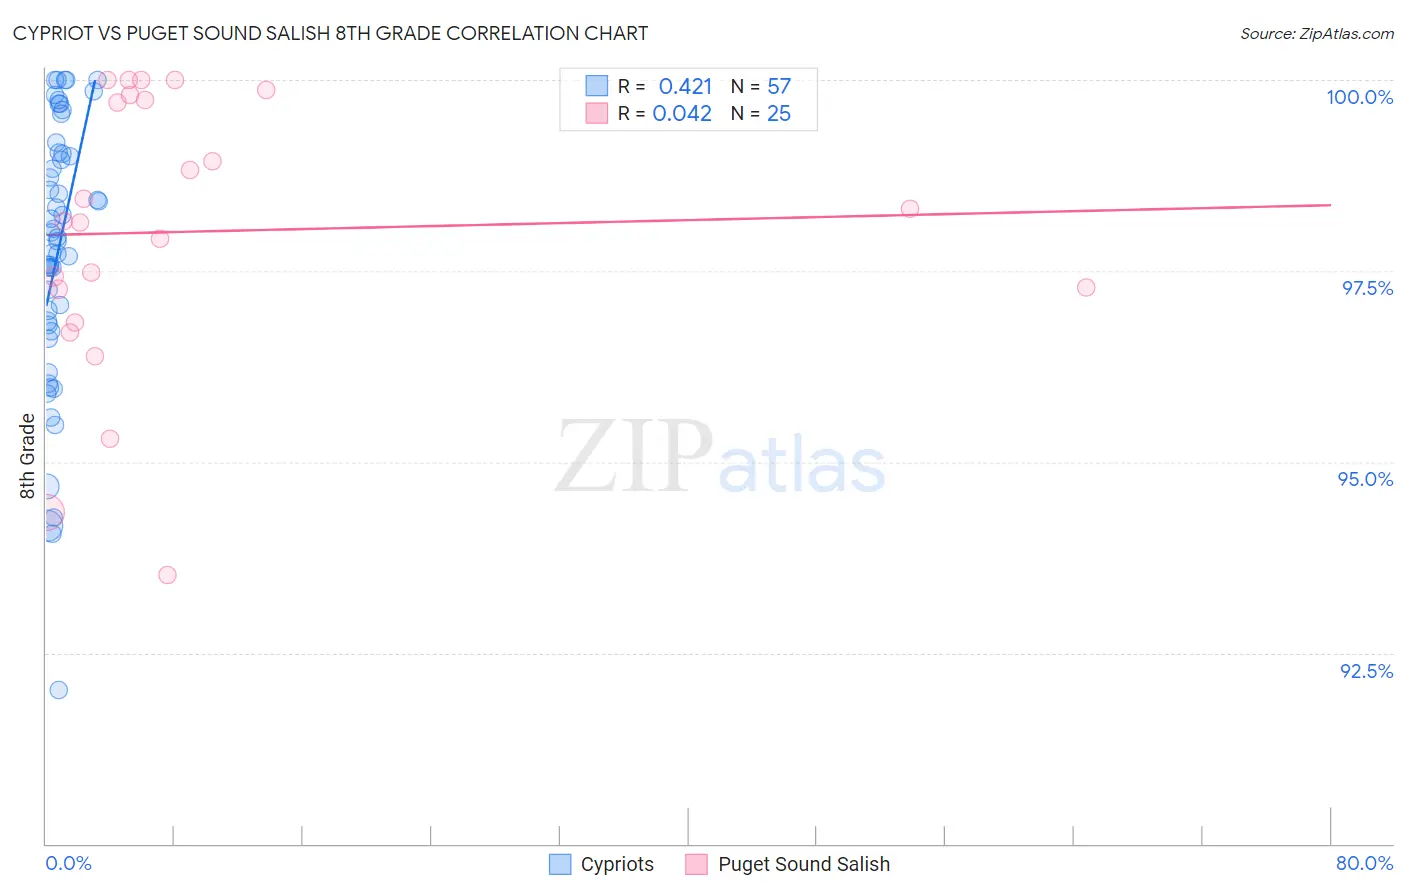Click the 8th Grade axis title

[27, 455]
